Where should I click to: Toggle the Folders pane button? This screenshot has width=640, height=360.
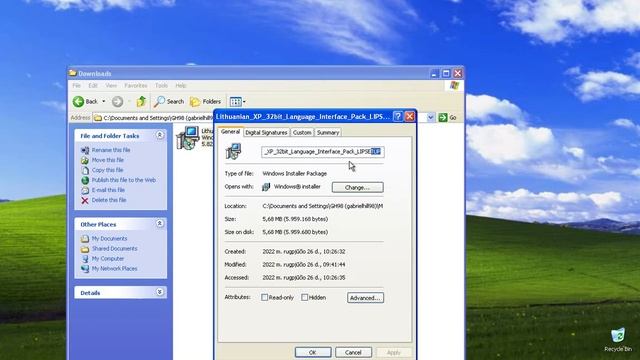coord(205,101)
